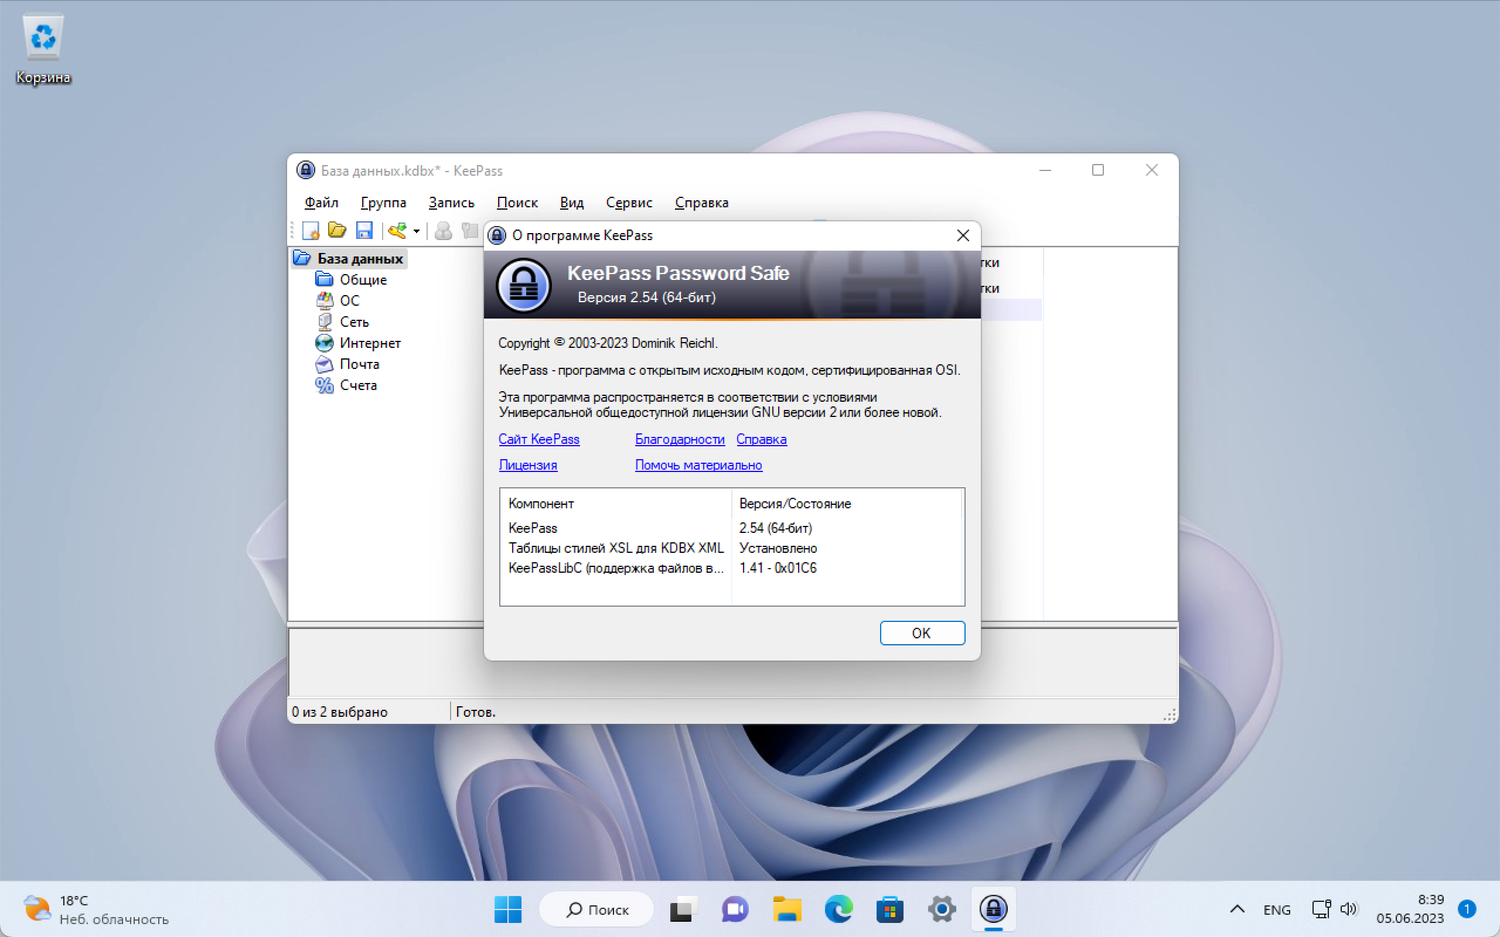Open the Благодарности link
This screenshot has width=1500, height=937.
[x=680, y=440]
